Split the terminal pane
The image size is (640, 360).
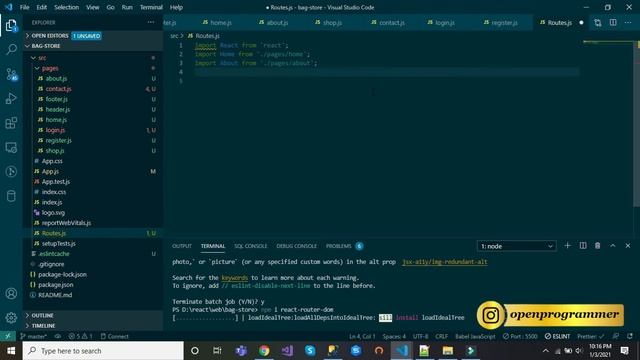[x=583, y=246]
